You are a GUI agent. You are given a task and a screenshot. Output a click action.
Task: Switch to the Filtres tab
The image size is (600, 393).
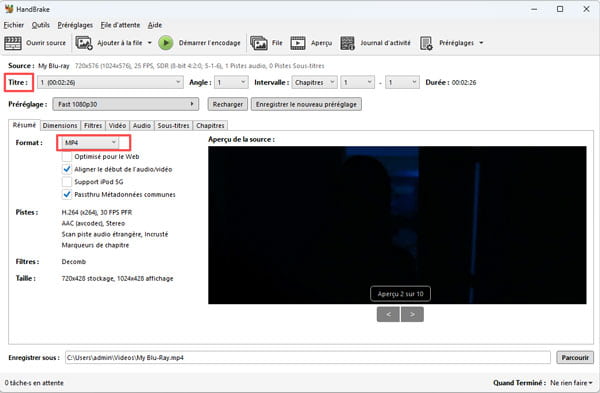point(93,126)
